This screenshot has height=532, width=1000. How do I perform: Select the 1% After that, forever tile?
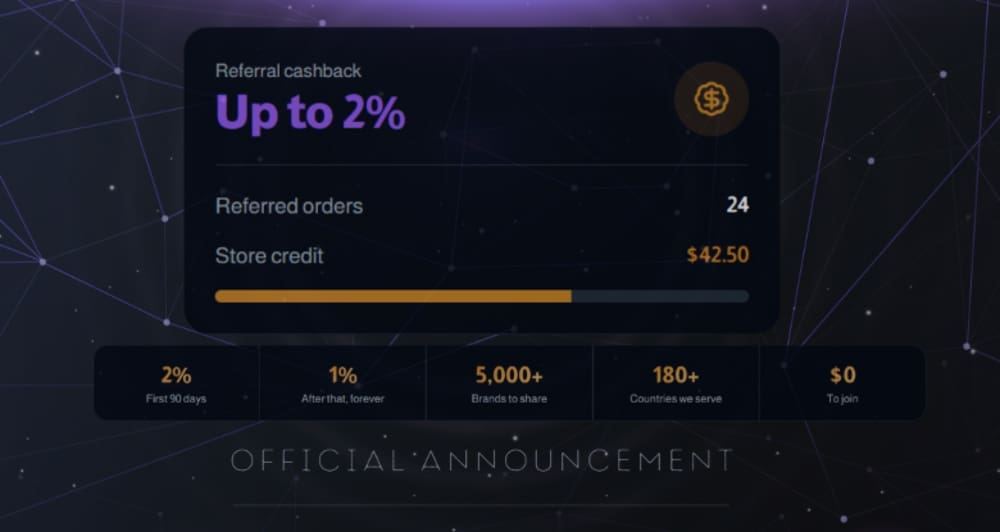point(342,383)
